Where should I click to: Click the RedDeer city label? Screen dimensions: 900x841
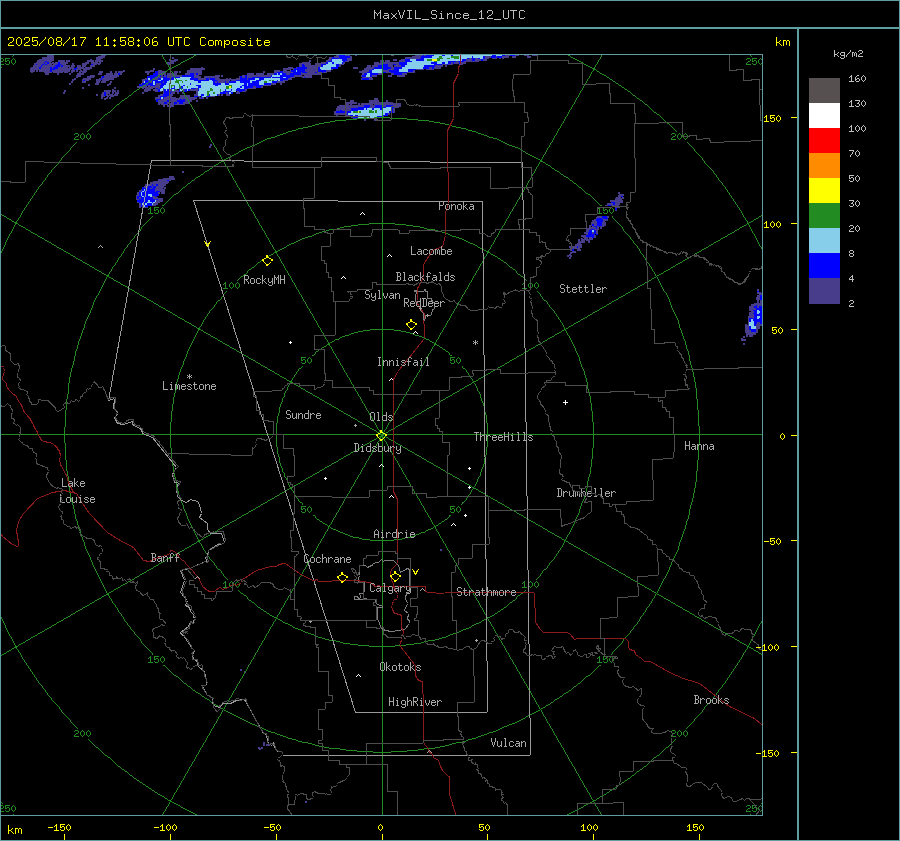click(x=424, y=303)
